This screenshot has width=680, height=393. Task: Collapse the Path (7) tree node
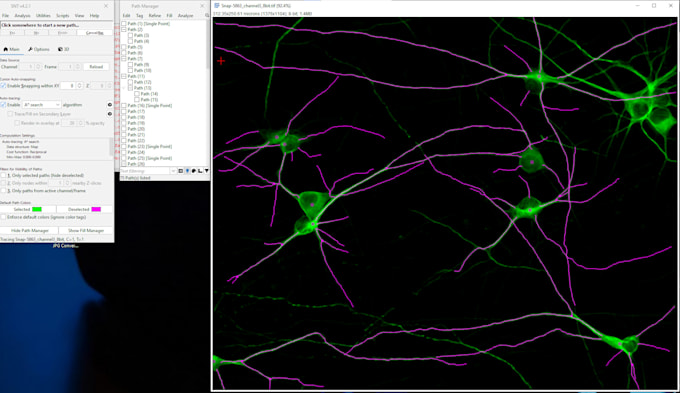124,59
